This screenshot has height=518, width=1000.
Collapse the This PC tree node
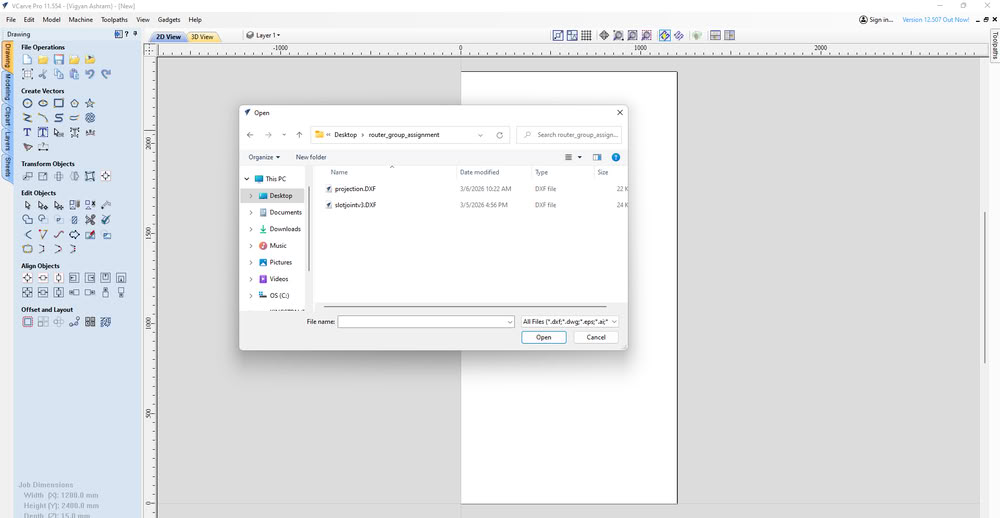[247, 179]
